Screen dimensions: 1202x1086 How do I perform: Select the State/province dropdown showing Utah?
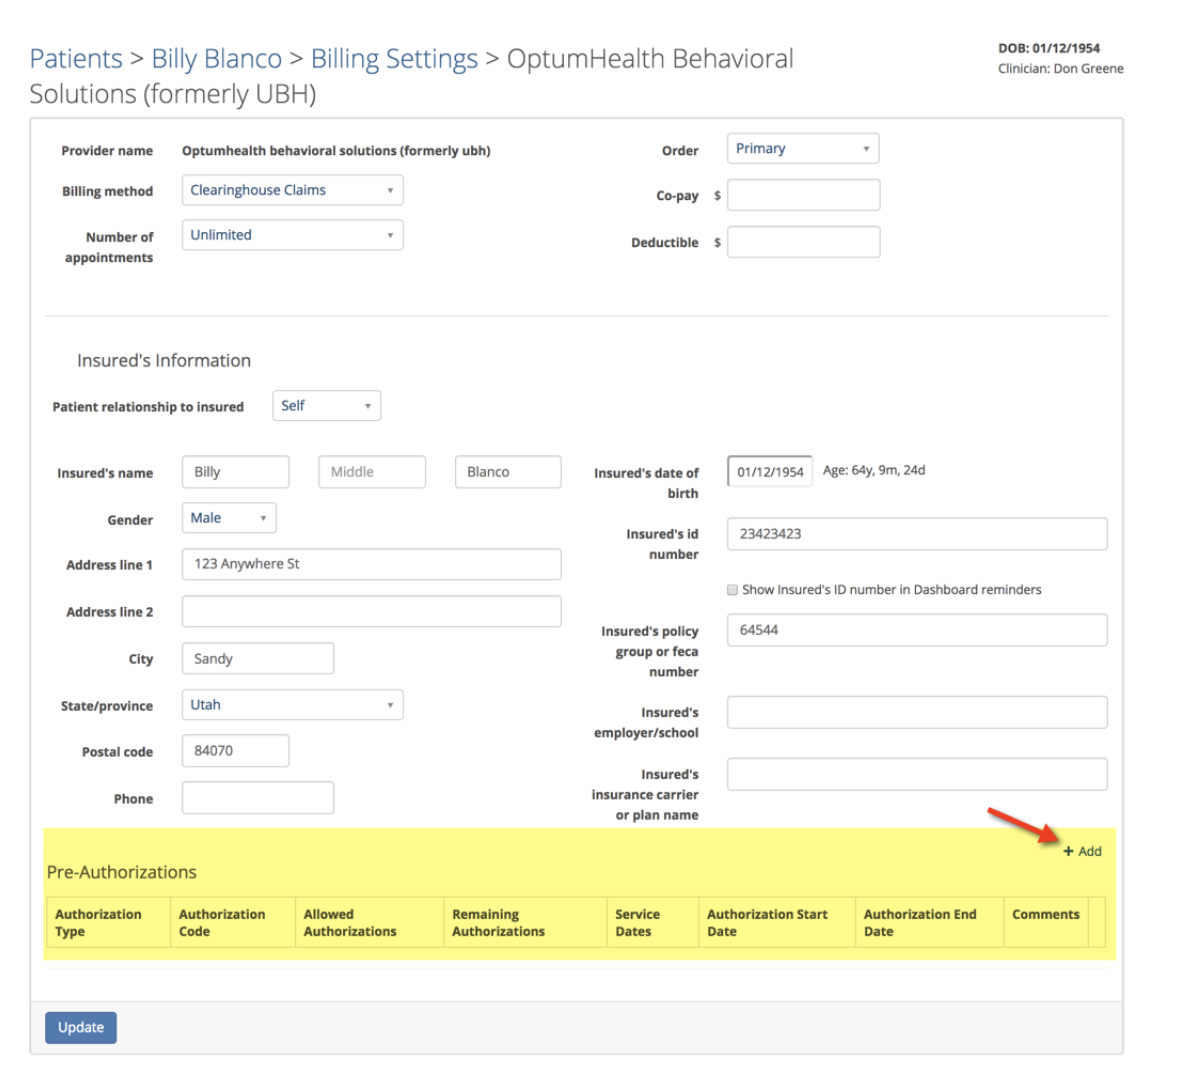(292, 705)
